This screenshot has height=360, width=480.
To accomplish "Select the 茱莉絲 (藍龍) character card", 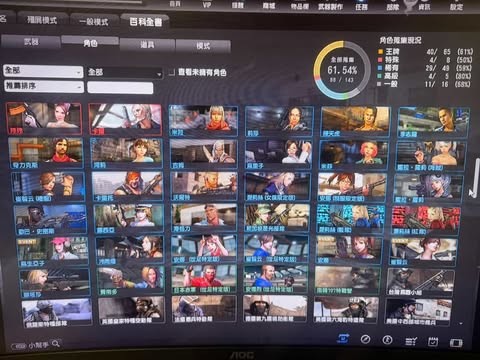I will tap(350, 219).
